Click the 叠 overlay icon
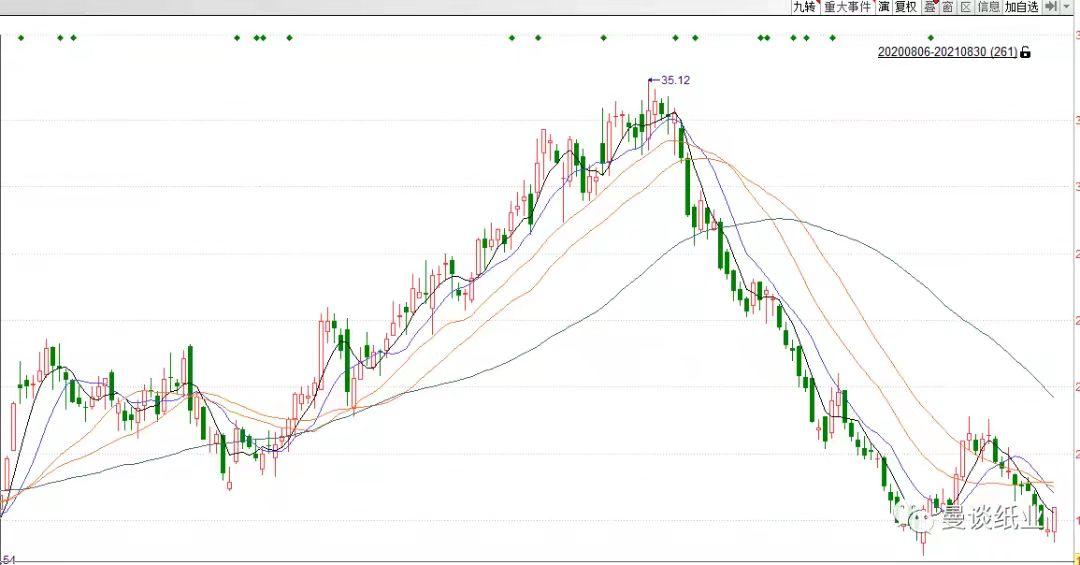 click(929, 7)
